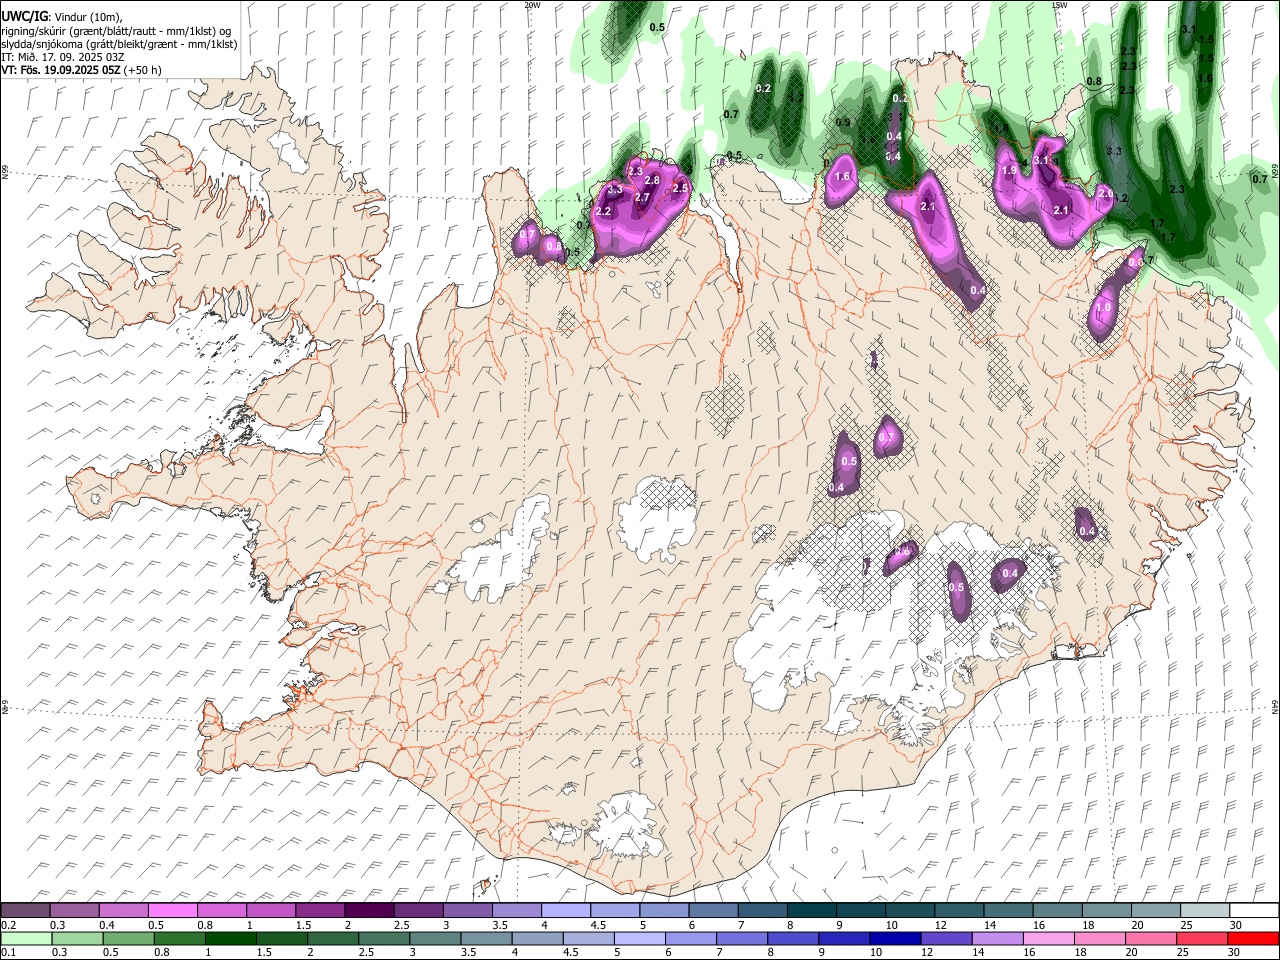Click the slate blue top-row swatch labeled 6
The height and width of the screenshot is (960, 1280).
coord(714,911)
